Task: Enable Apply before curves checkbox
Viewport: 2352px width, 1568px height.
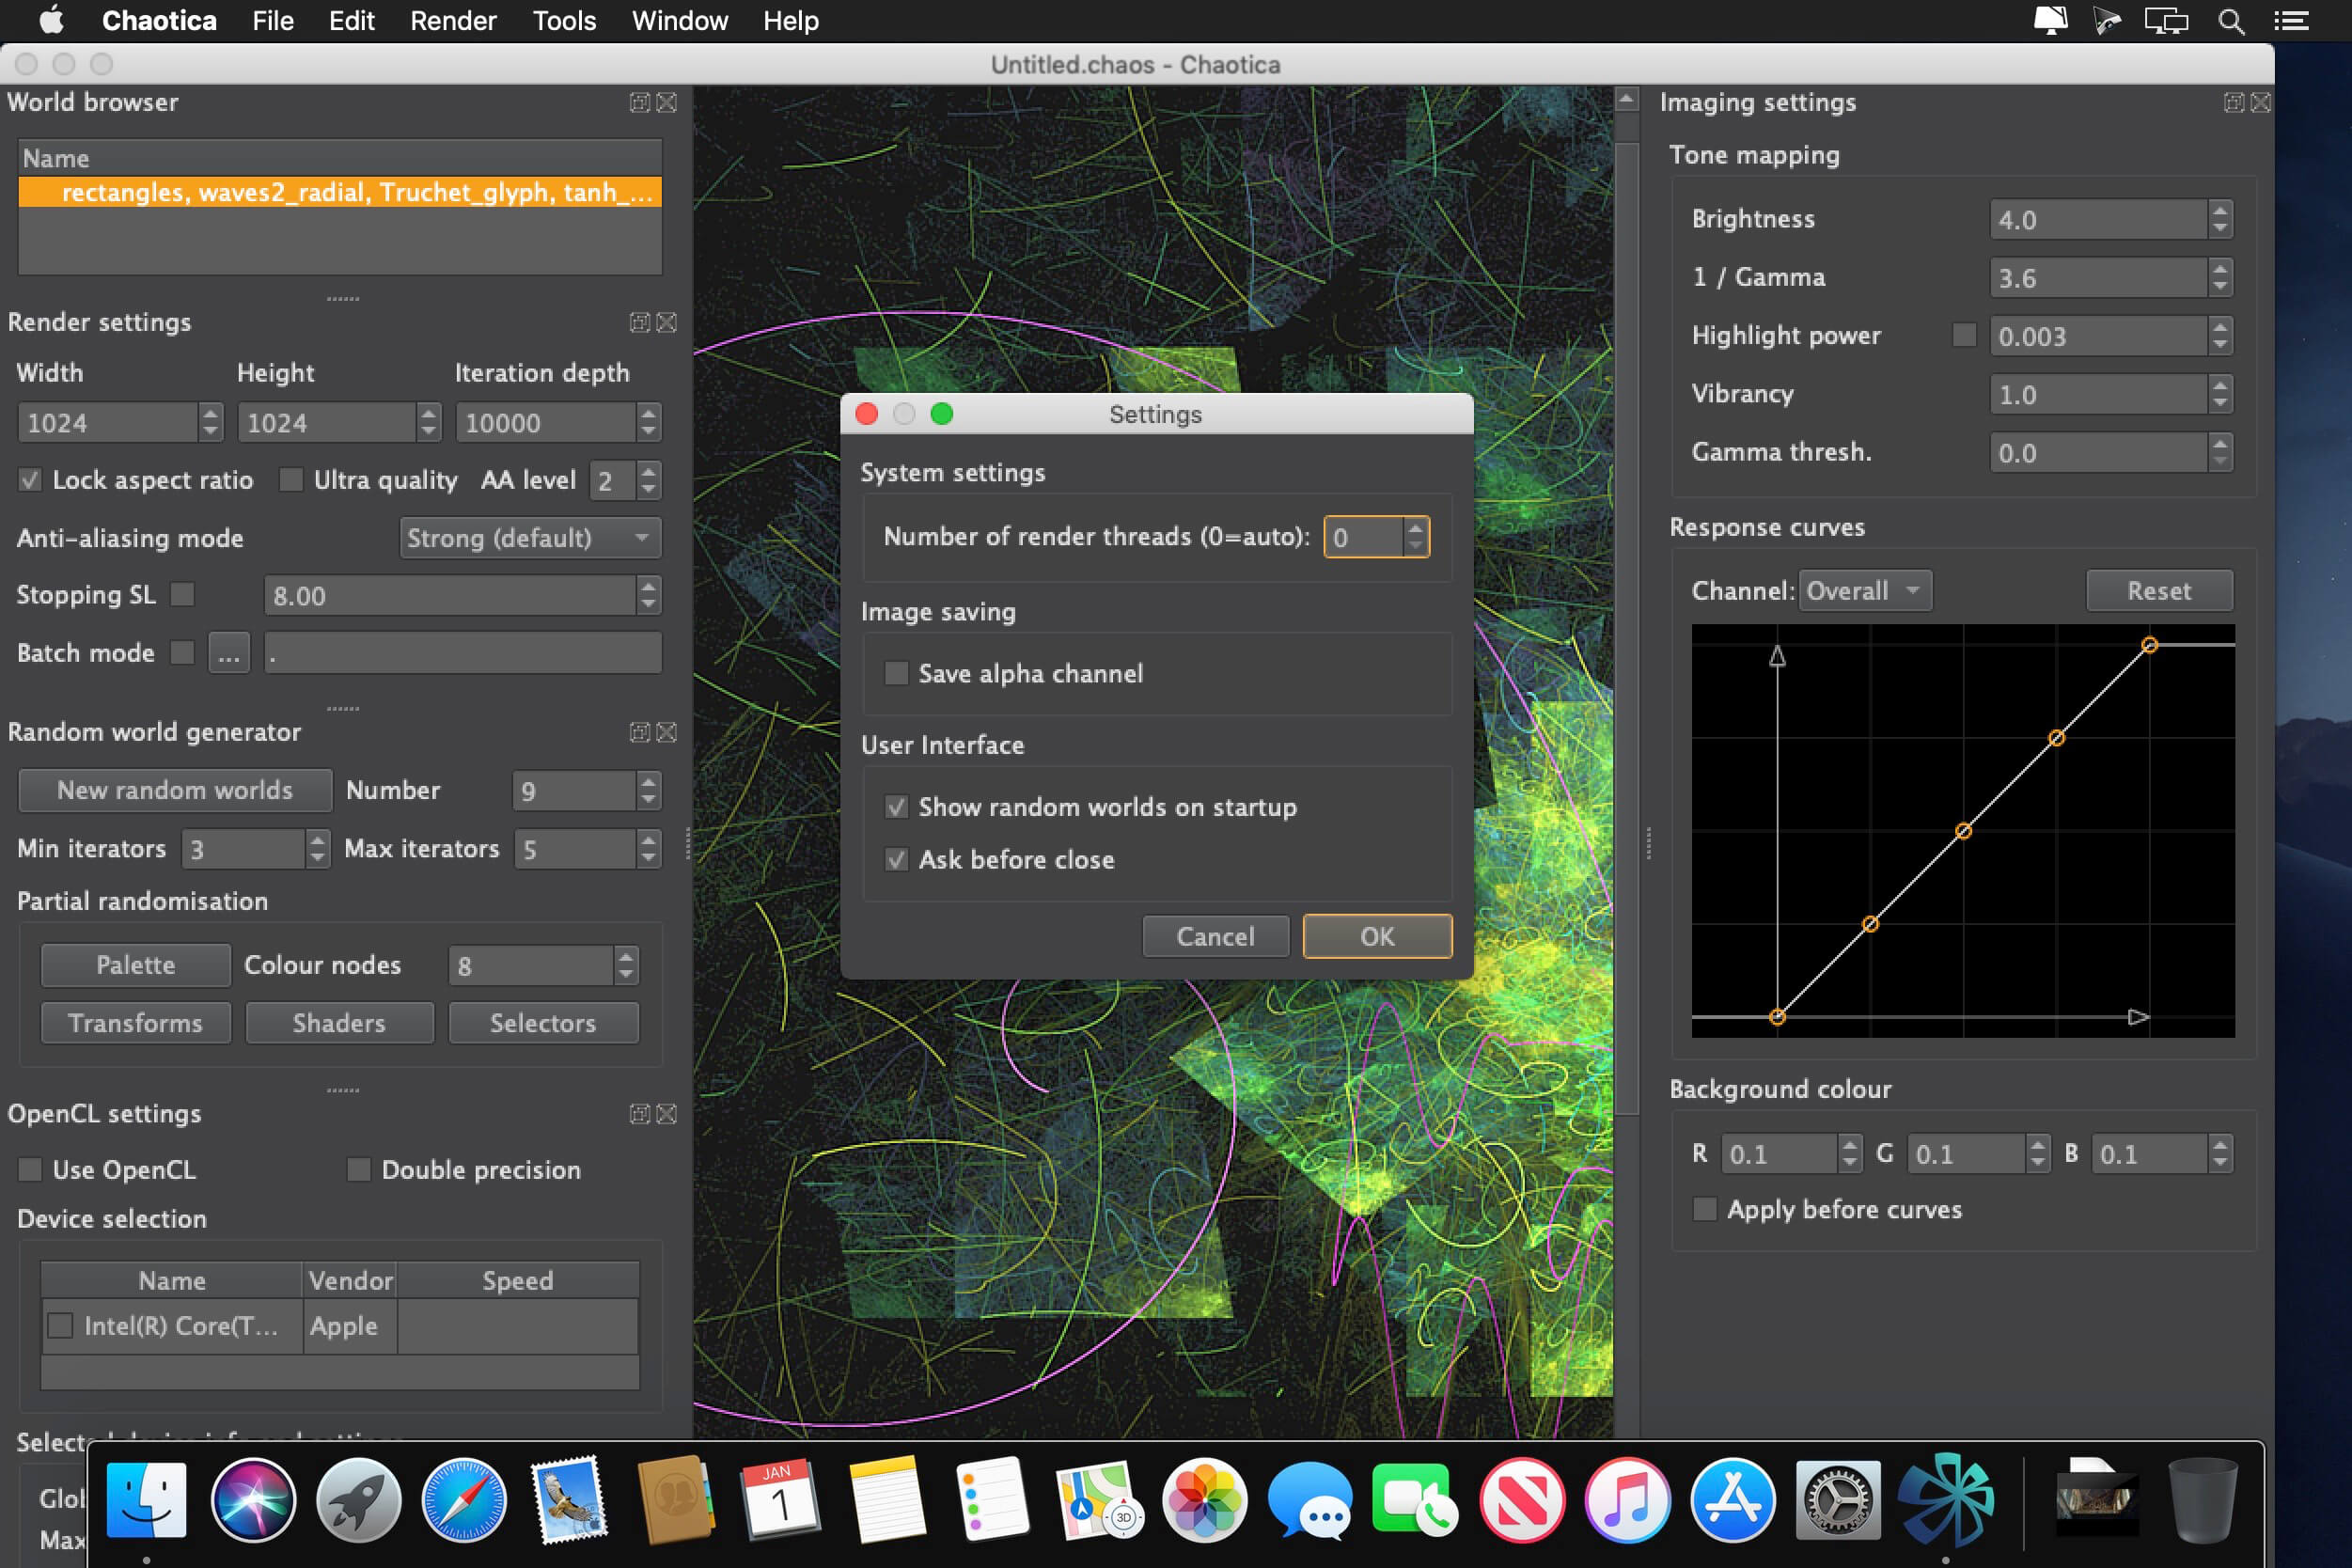Action: click(1704, 1209)
